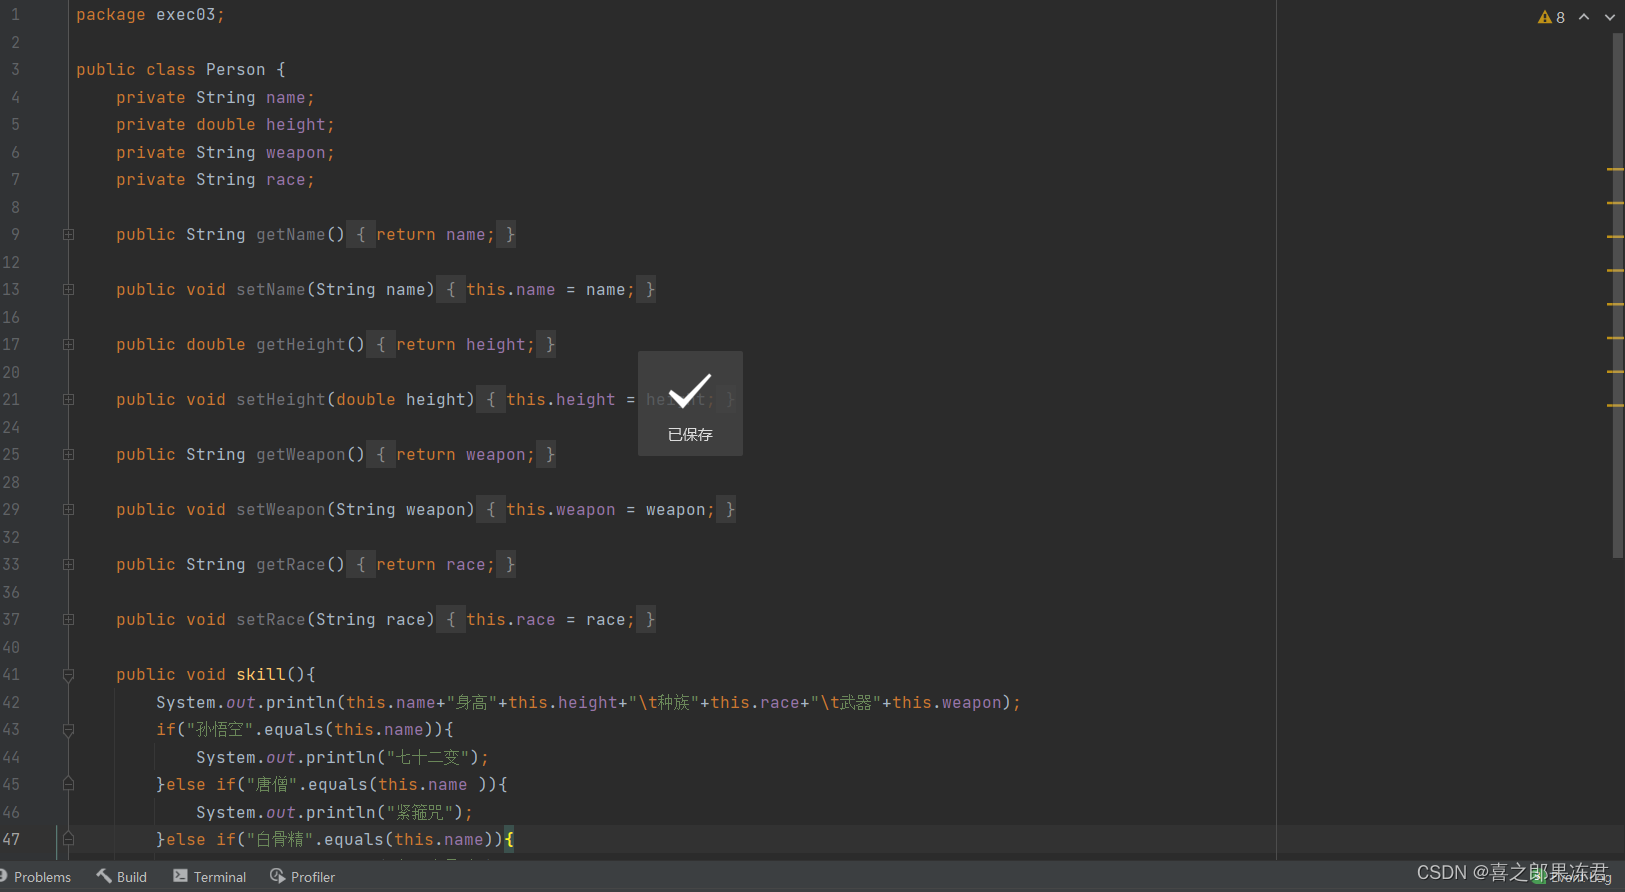
Task: Click the lowest yellow warning stripe mark
Action: click(x=1615, y=405)
